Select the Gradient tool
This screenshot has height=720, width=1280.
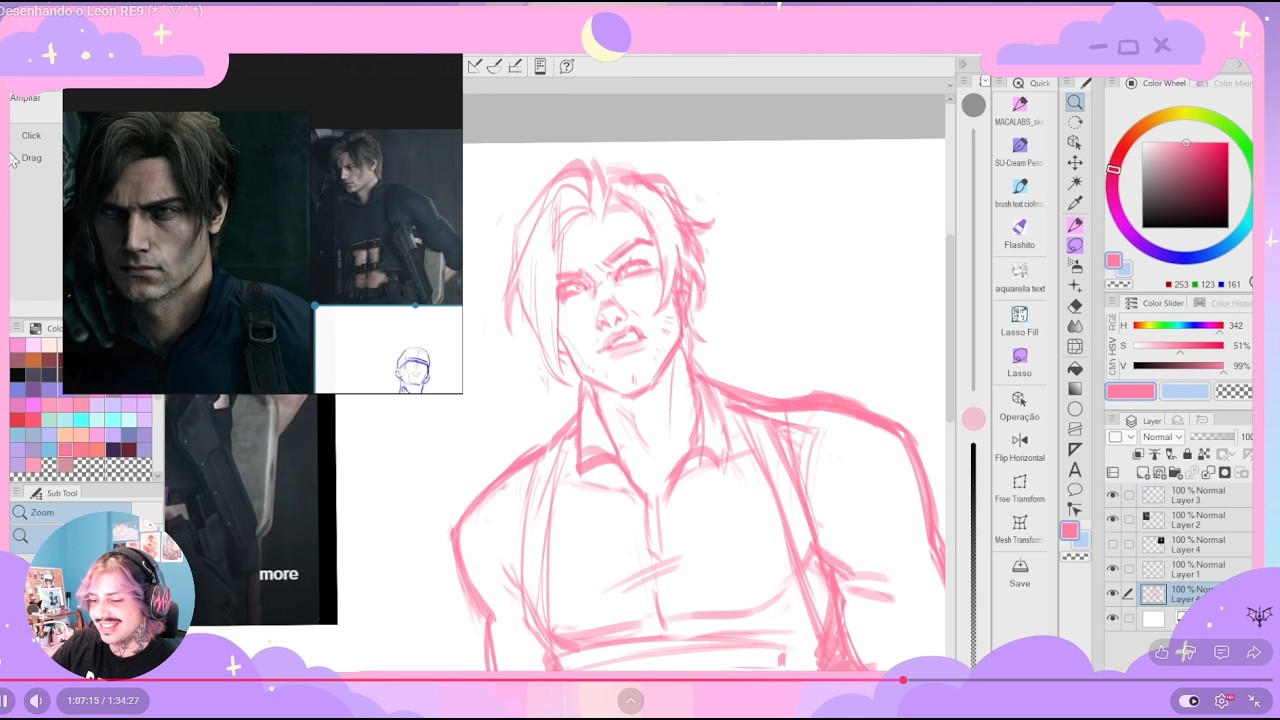pos(1075,388)
